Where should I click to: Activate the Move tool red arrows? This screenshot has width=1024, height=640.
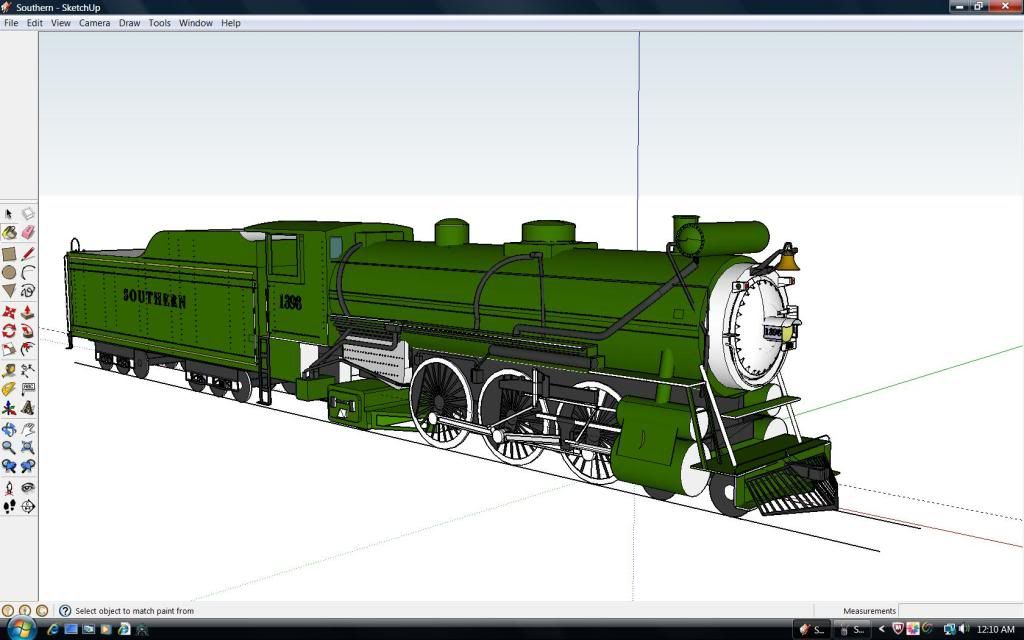point(8,312)
